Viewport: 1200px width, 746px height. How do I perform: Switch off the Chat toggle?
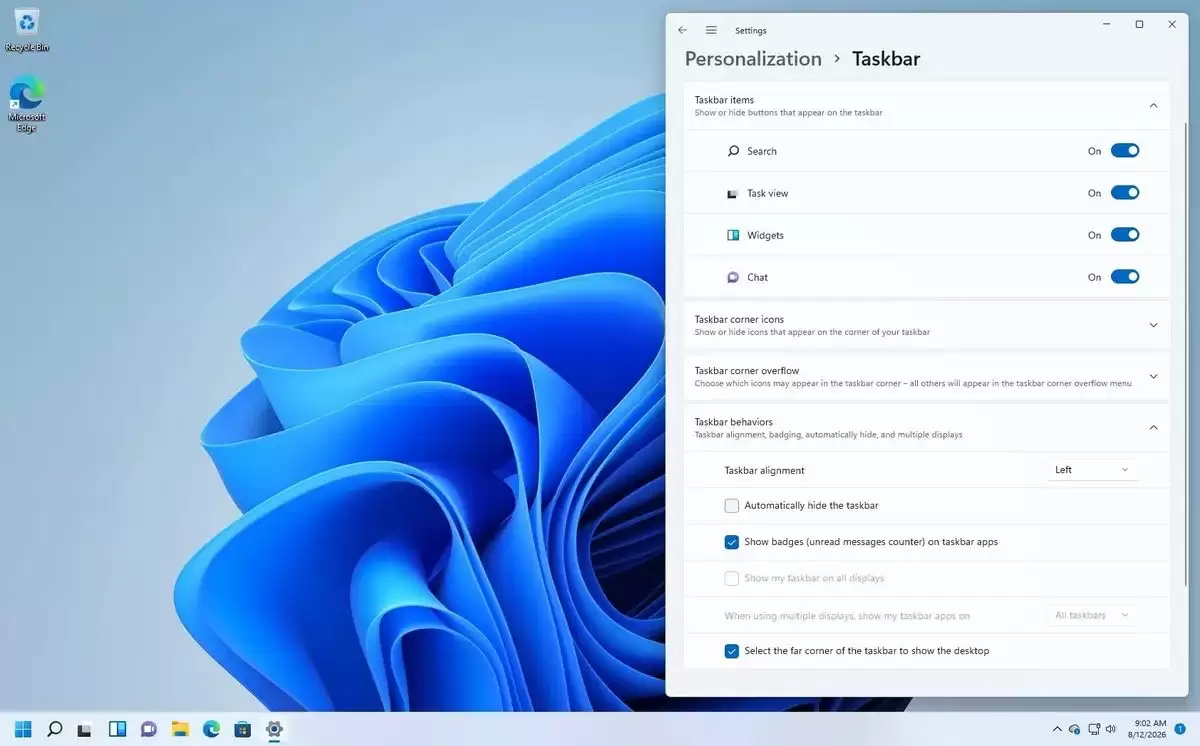point(1125,277)
